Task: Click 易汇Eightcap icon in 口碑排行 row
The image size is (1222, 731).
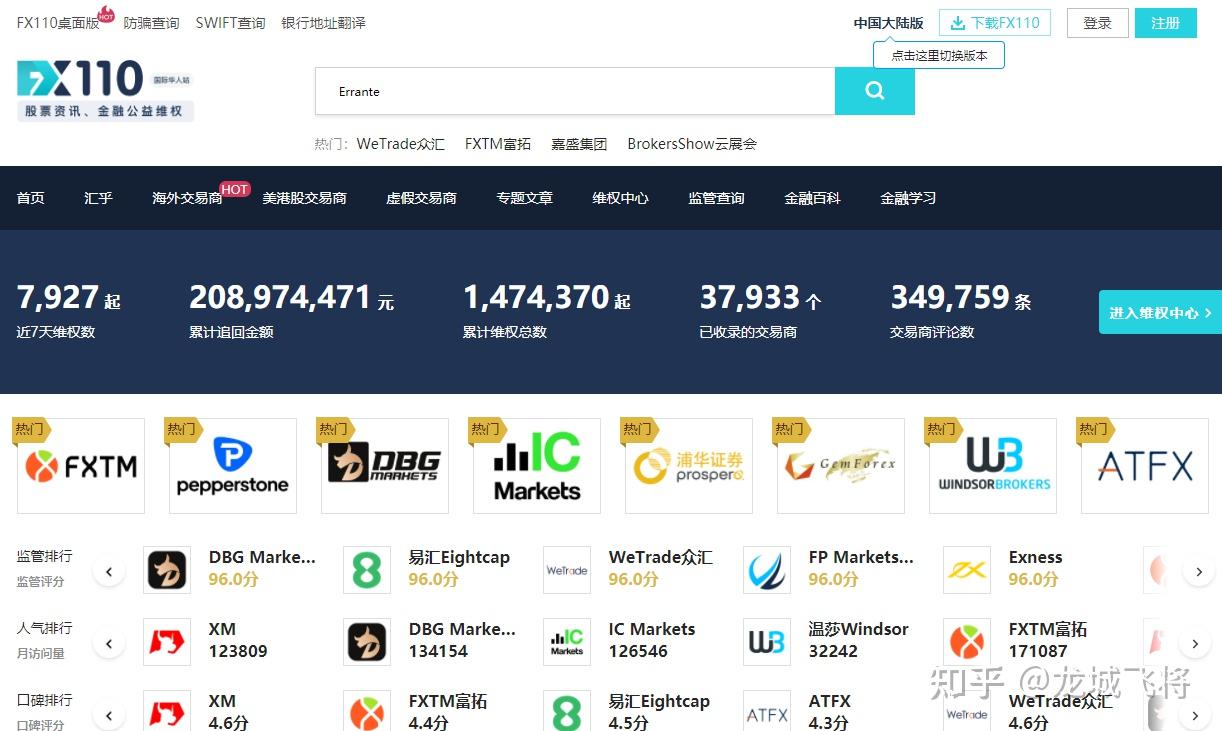Action: coord(567,712)
